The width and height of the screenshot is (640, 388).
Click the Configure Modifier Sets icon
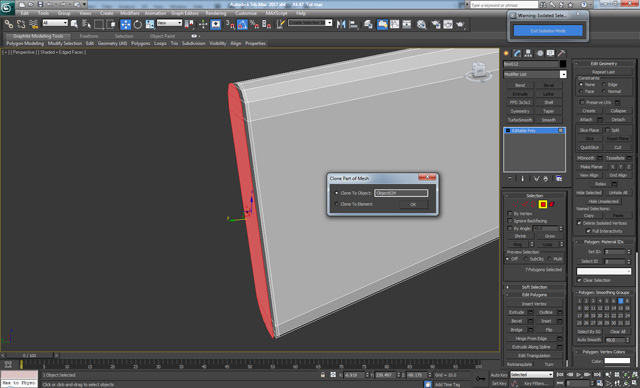click(559, 179)
